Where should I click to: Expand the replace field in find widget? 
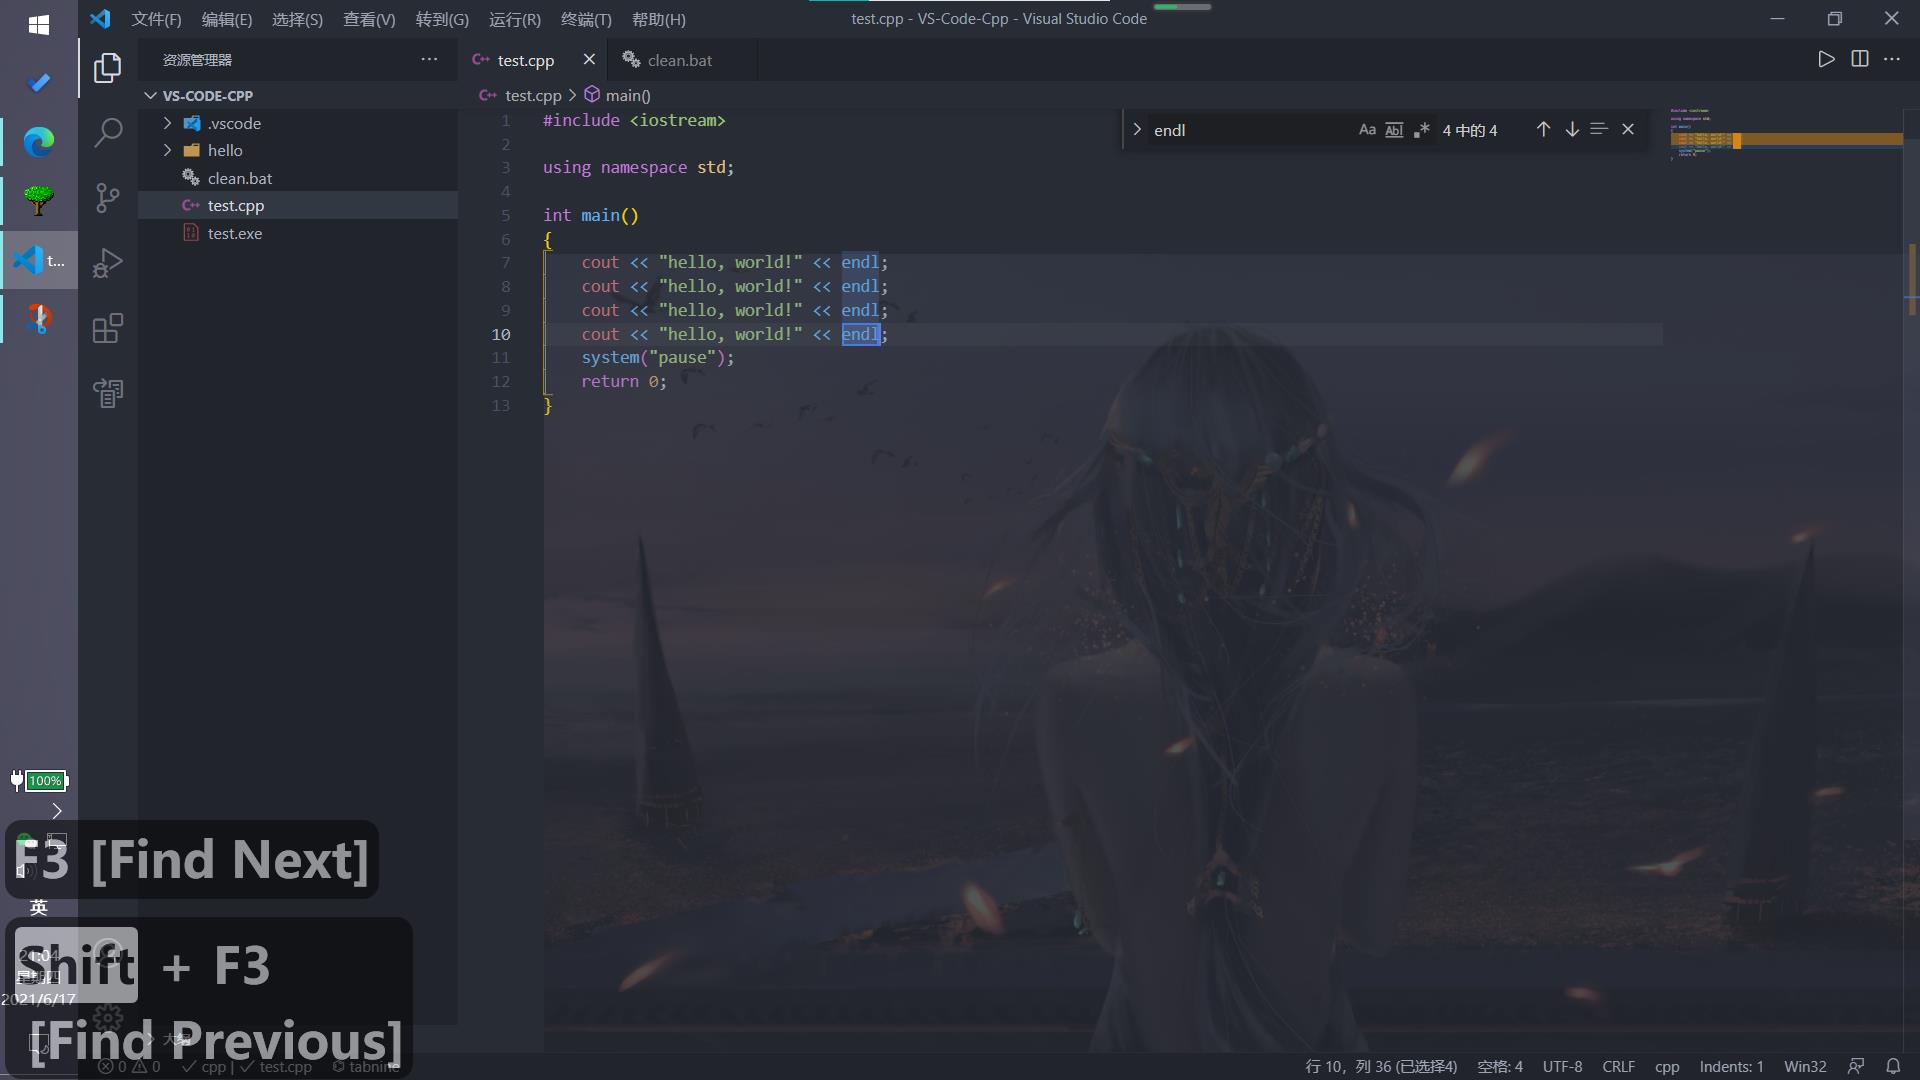[x=1137, y=129]
